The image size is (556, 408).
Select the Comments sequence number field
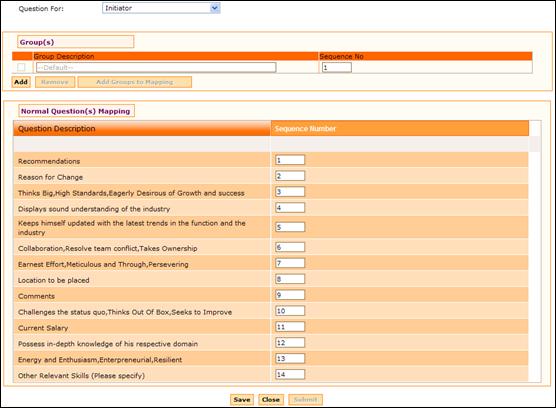click(290, 295)
